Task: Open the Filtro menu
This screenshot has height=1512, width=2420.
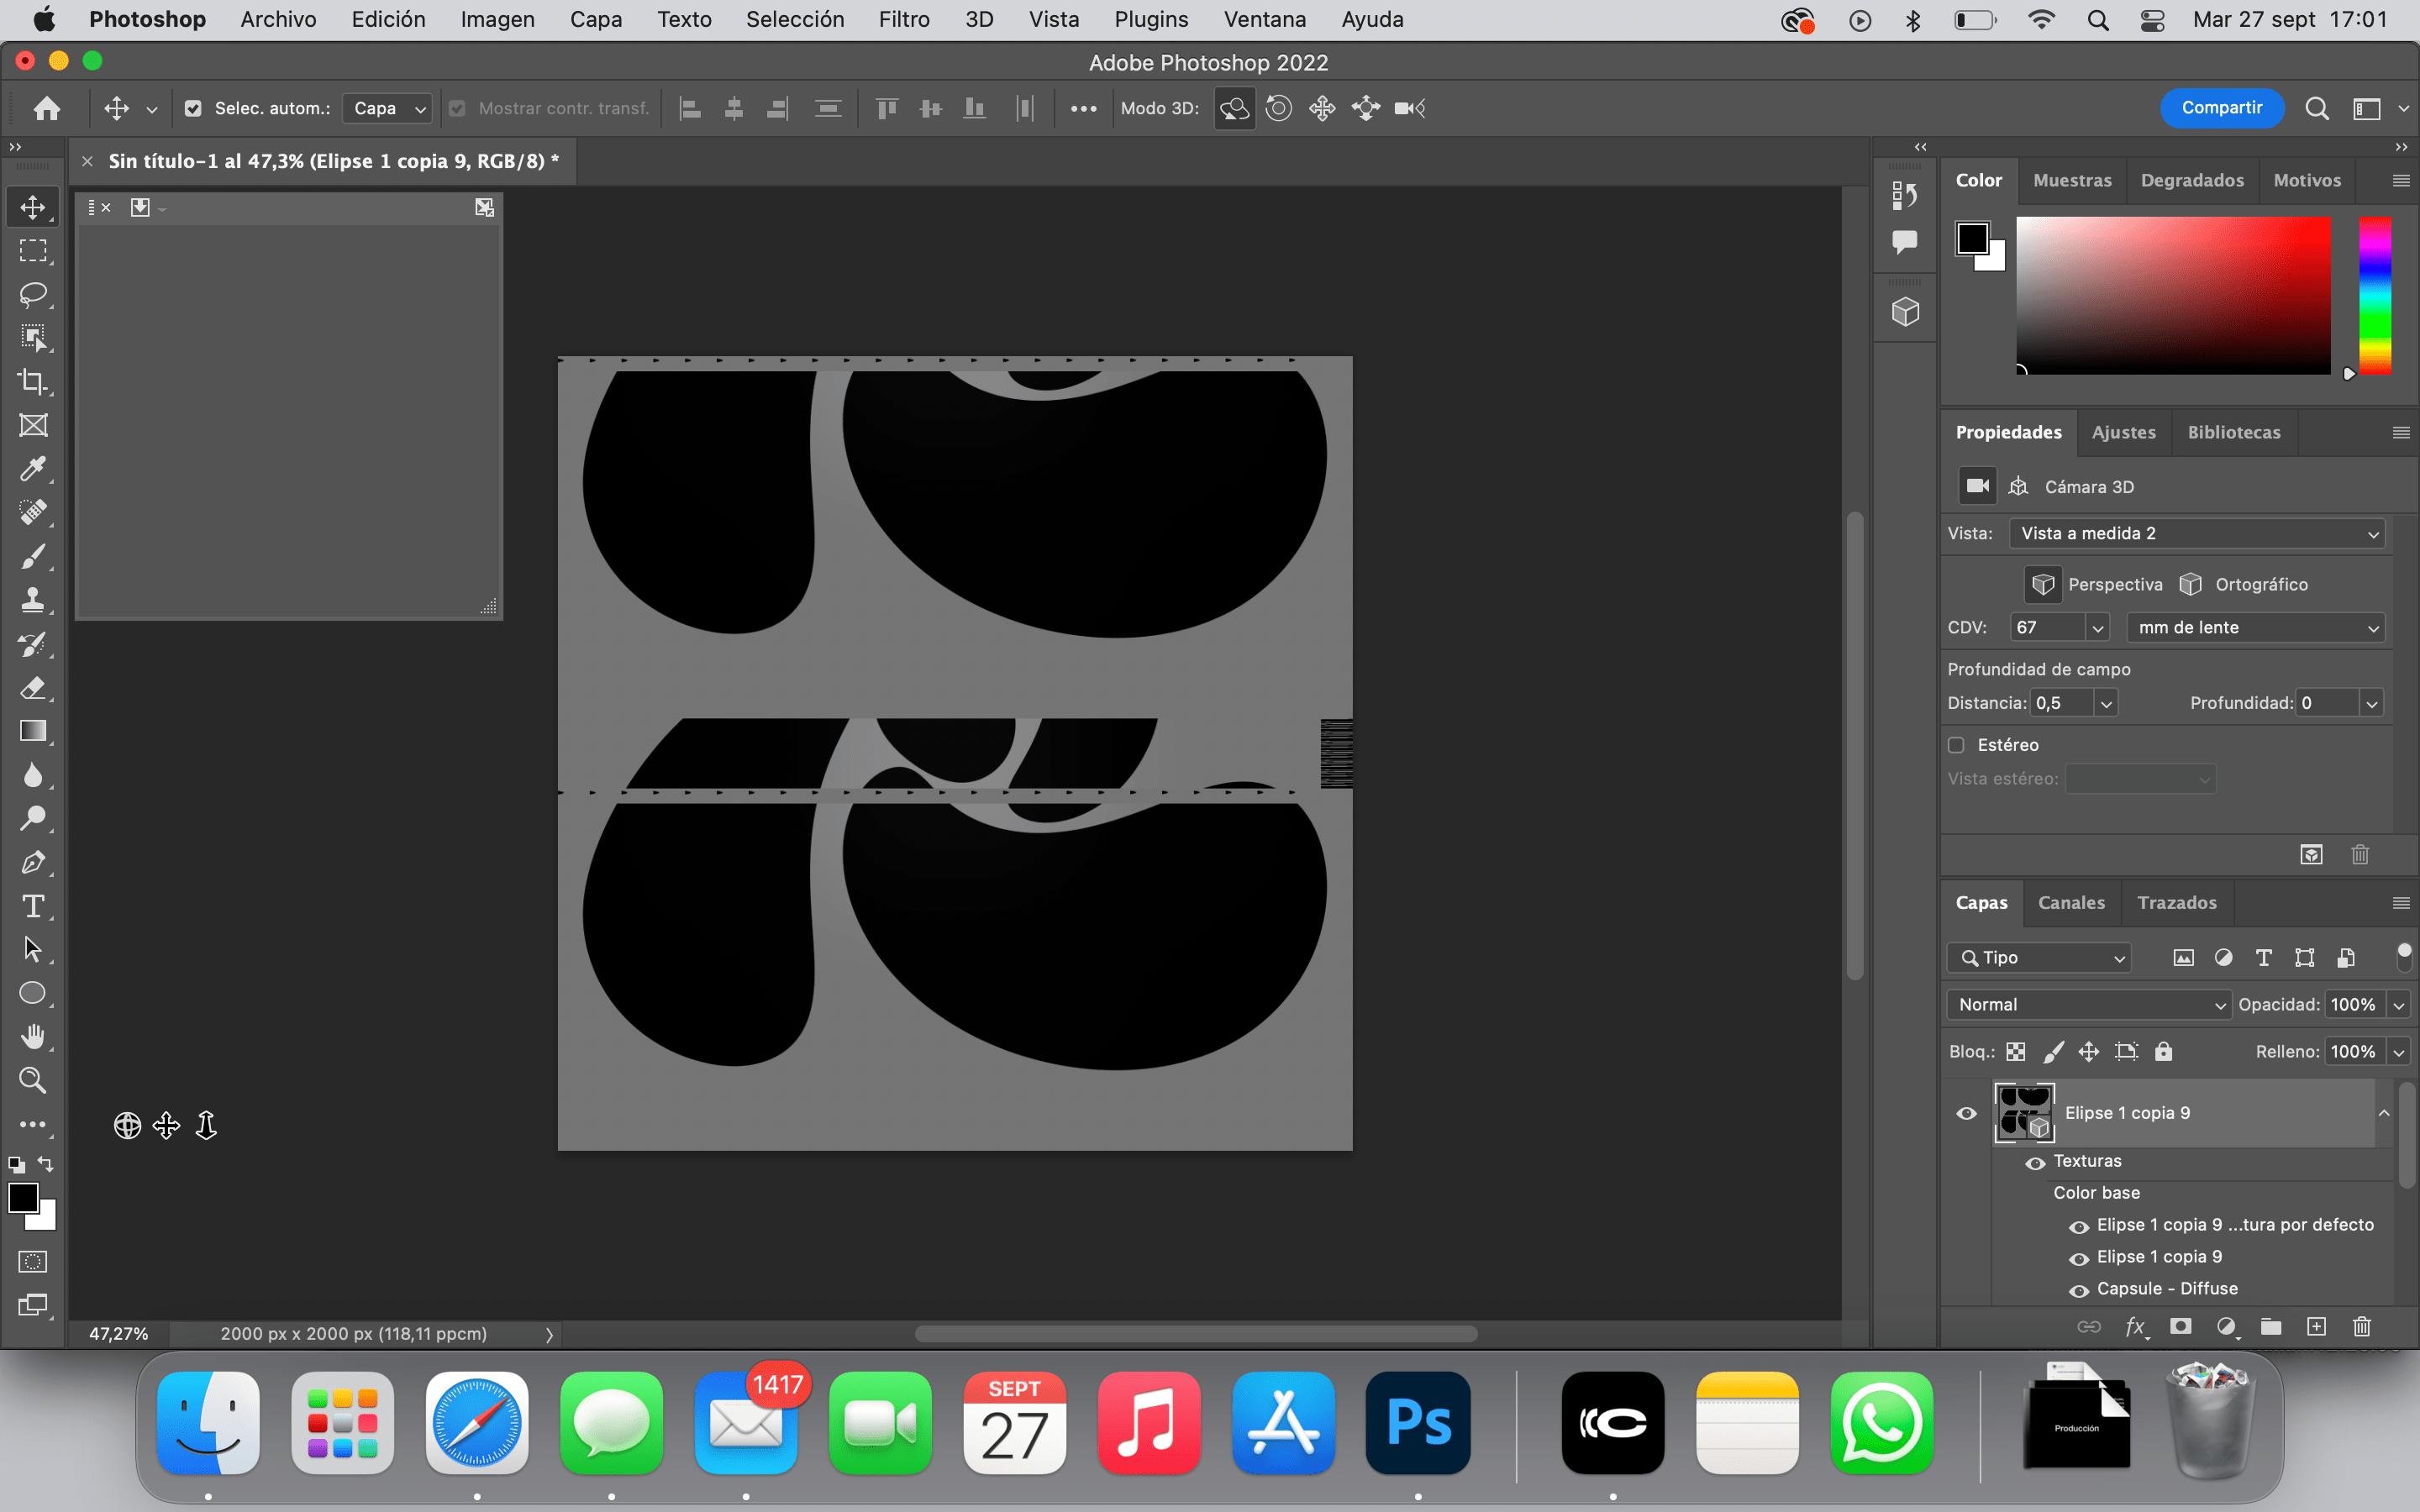Action: (903, 19)
